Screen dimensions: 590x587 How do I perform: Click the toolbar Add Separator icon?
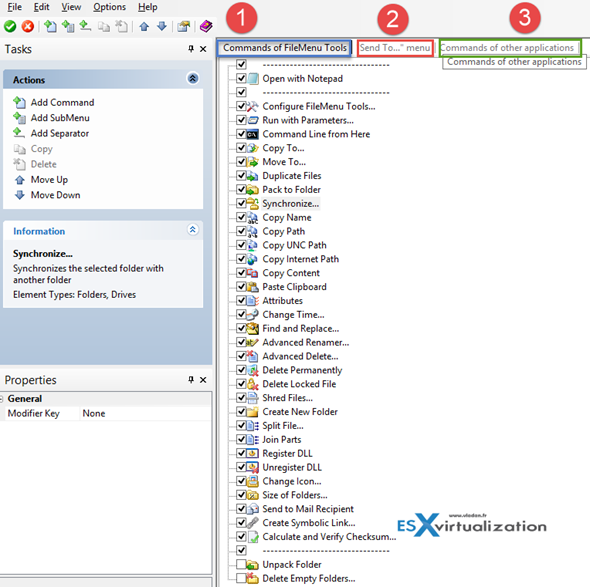click(85, 26)
